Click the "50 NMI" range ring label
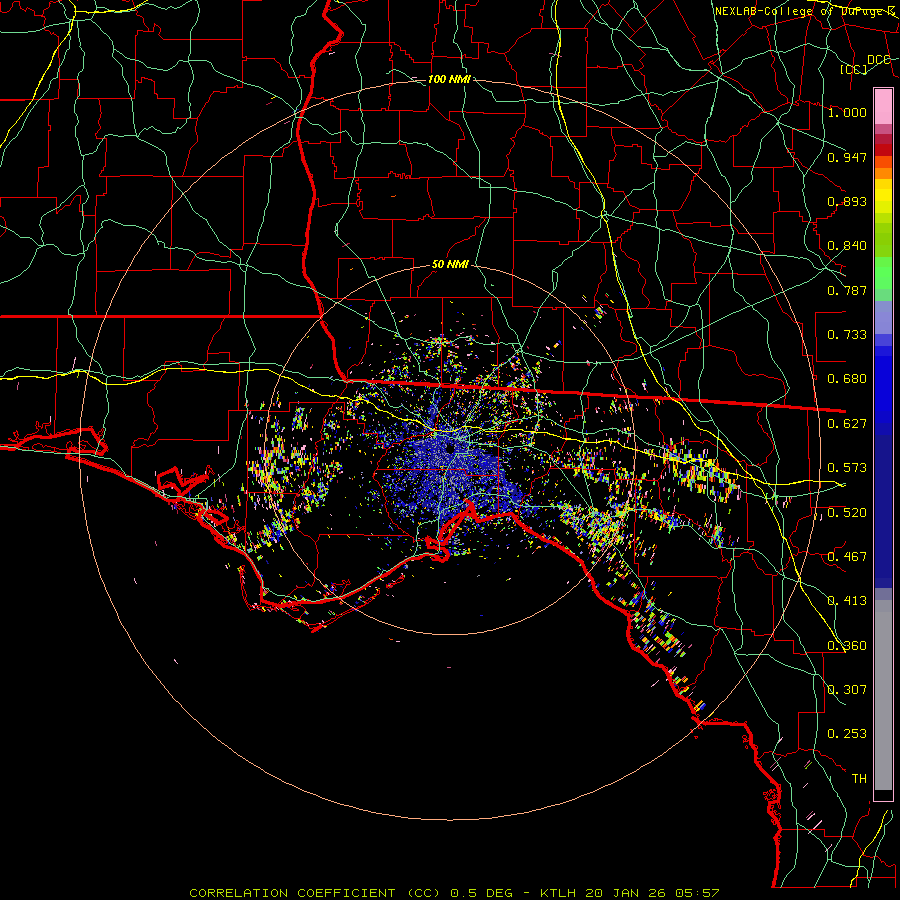 point(450,265)
